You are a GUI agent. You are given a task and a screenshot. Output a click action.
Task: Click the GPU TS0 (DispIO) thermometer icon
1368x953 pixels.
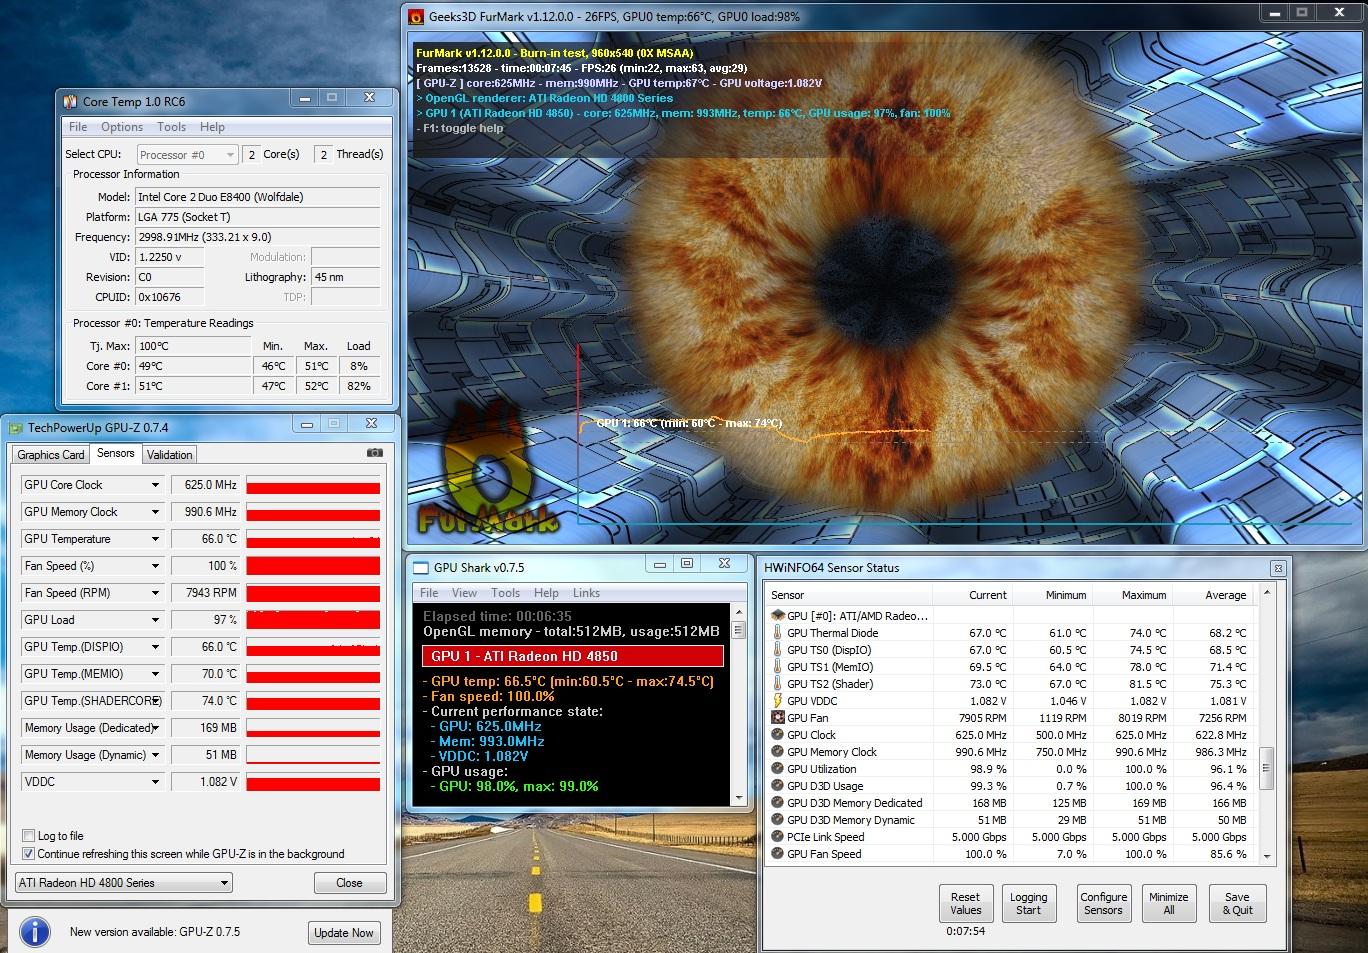point(777,650)
